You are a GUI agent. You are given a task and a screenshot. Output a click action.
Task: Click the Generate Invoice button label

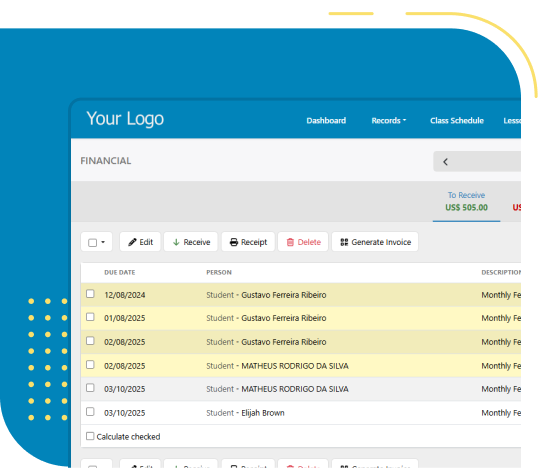point(381,242)
